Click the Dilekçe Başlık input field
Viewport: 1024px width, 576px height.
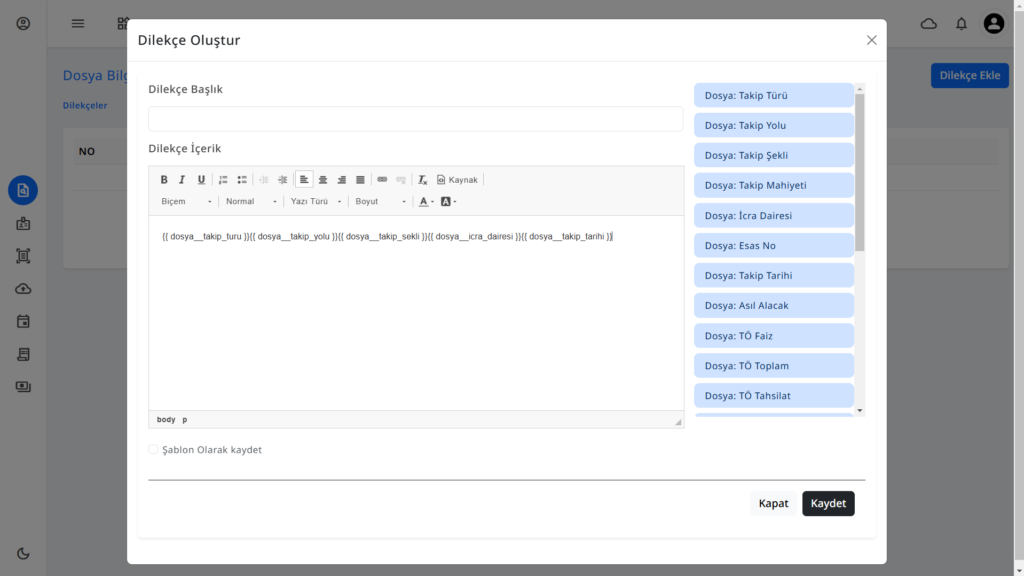click(415, 119)
